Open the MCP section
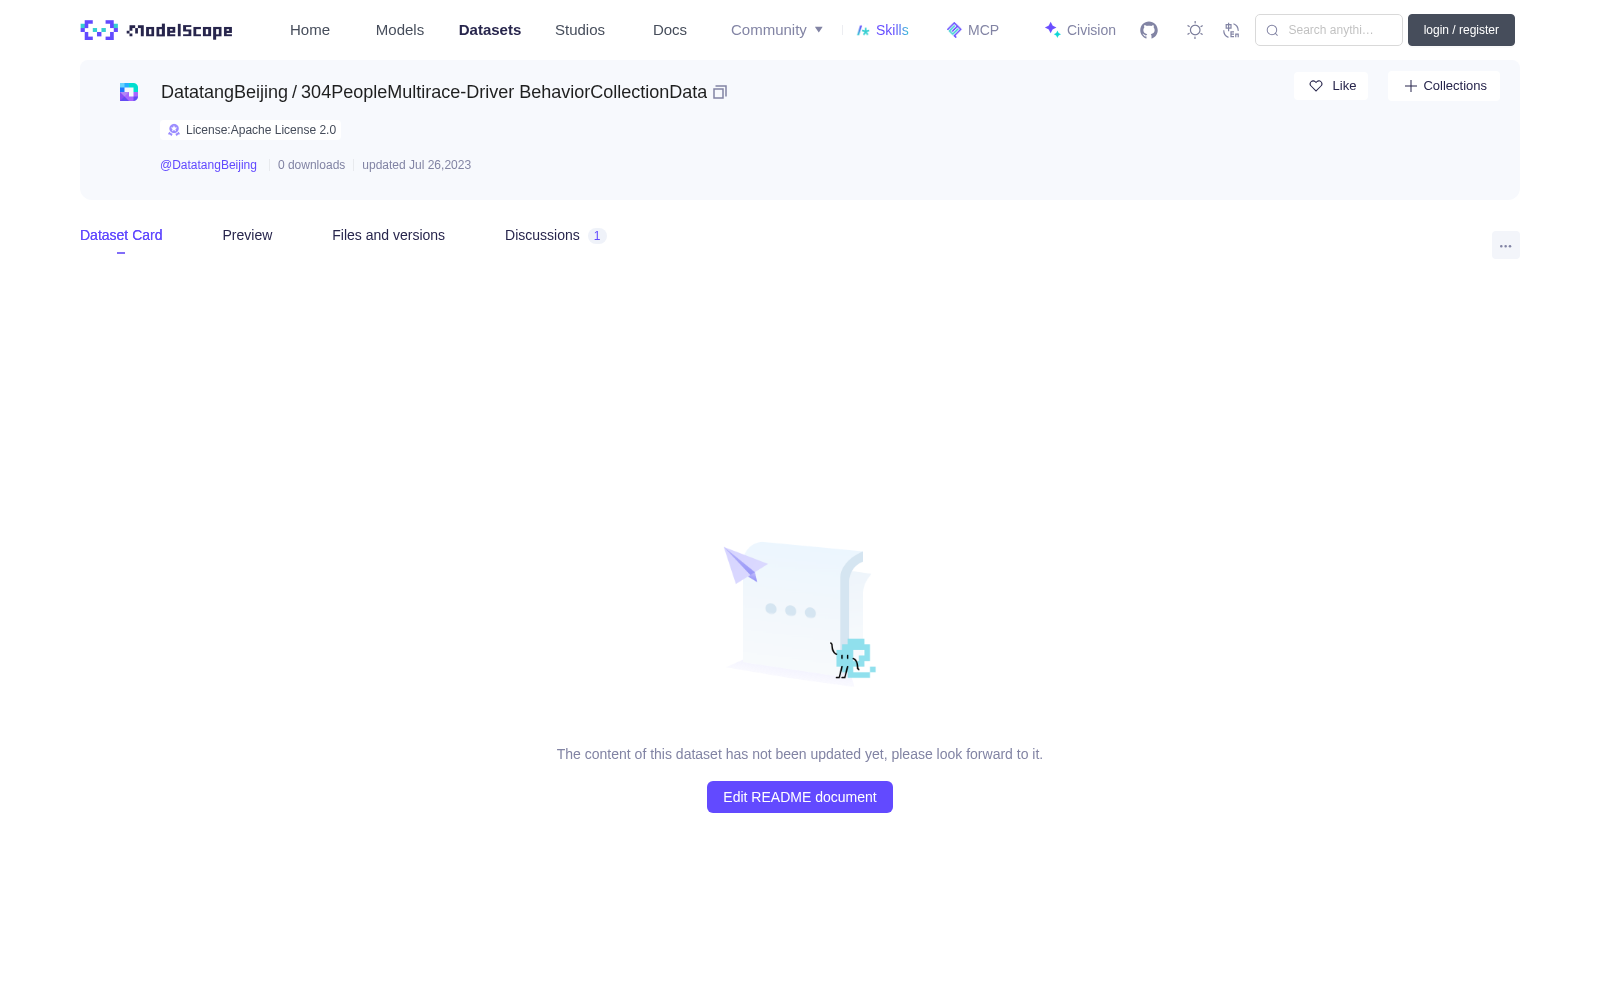Image resolution: width=1600 pixels, height=1000 pixels. click(972, 30)
